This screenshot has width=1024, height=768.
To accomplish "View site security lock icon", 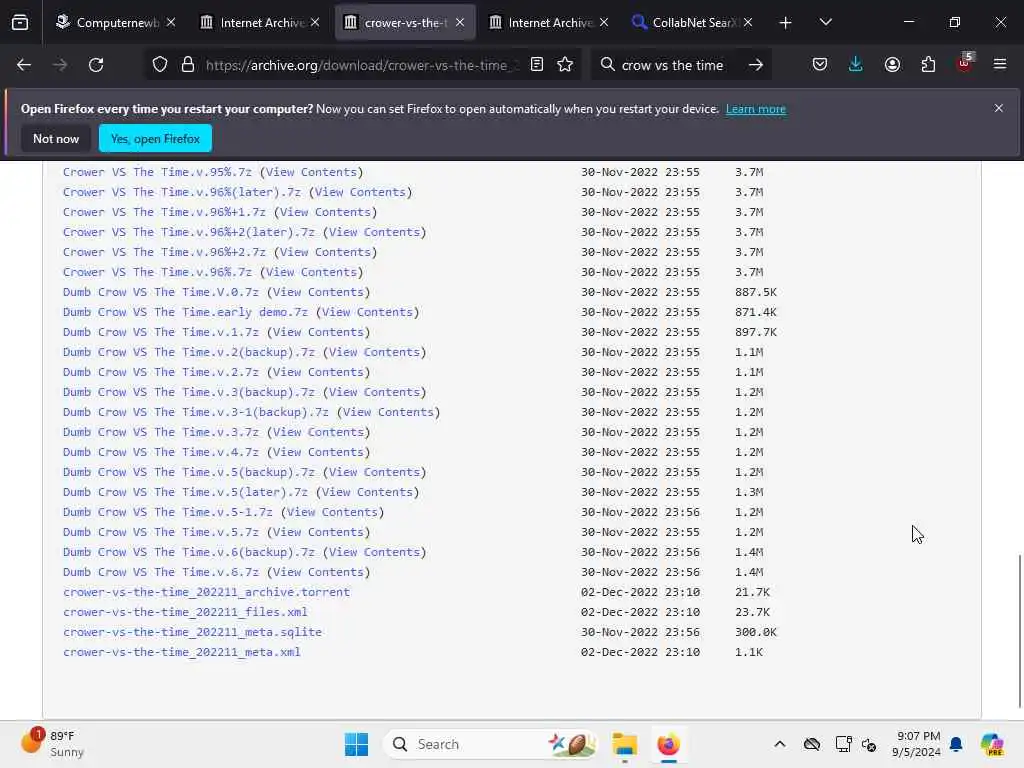I will (x=188, y=65).
